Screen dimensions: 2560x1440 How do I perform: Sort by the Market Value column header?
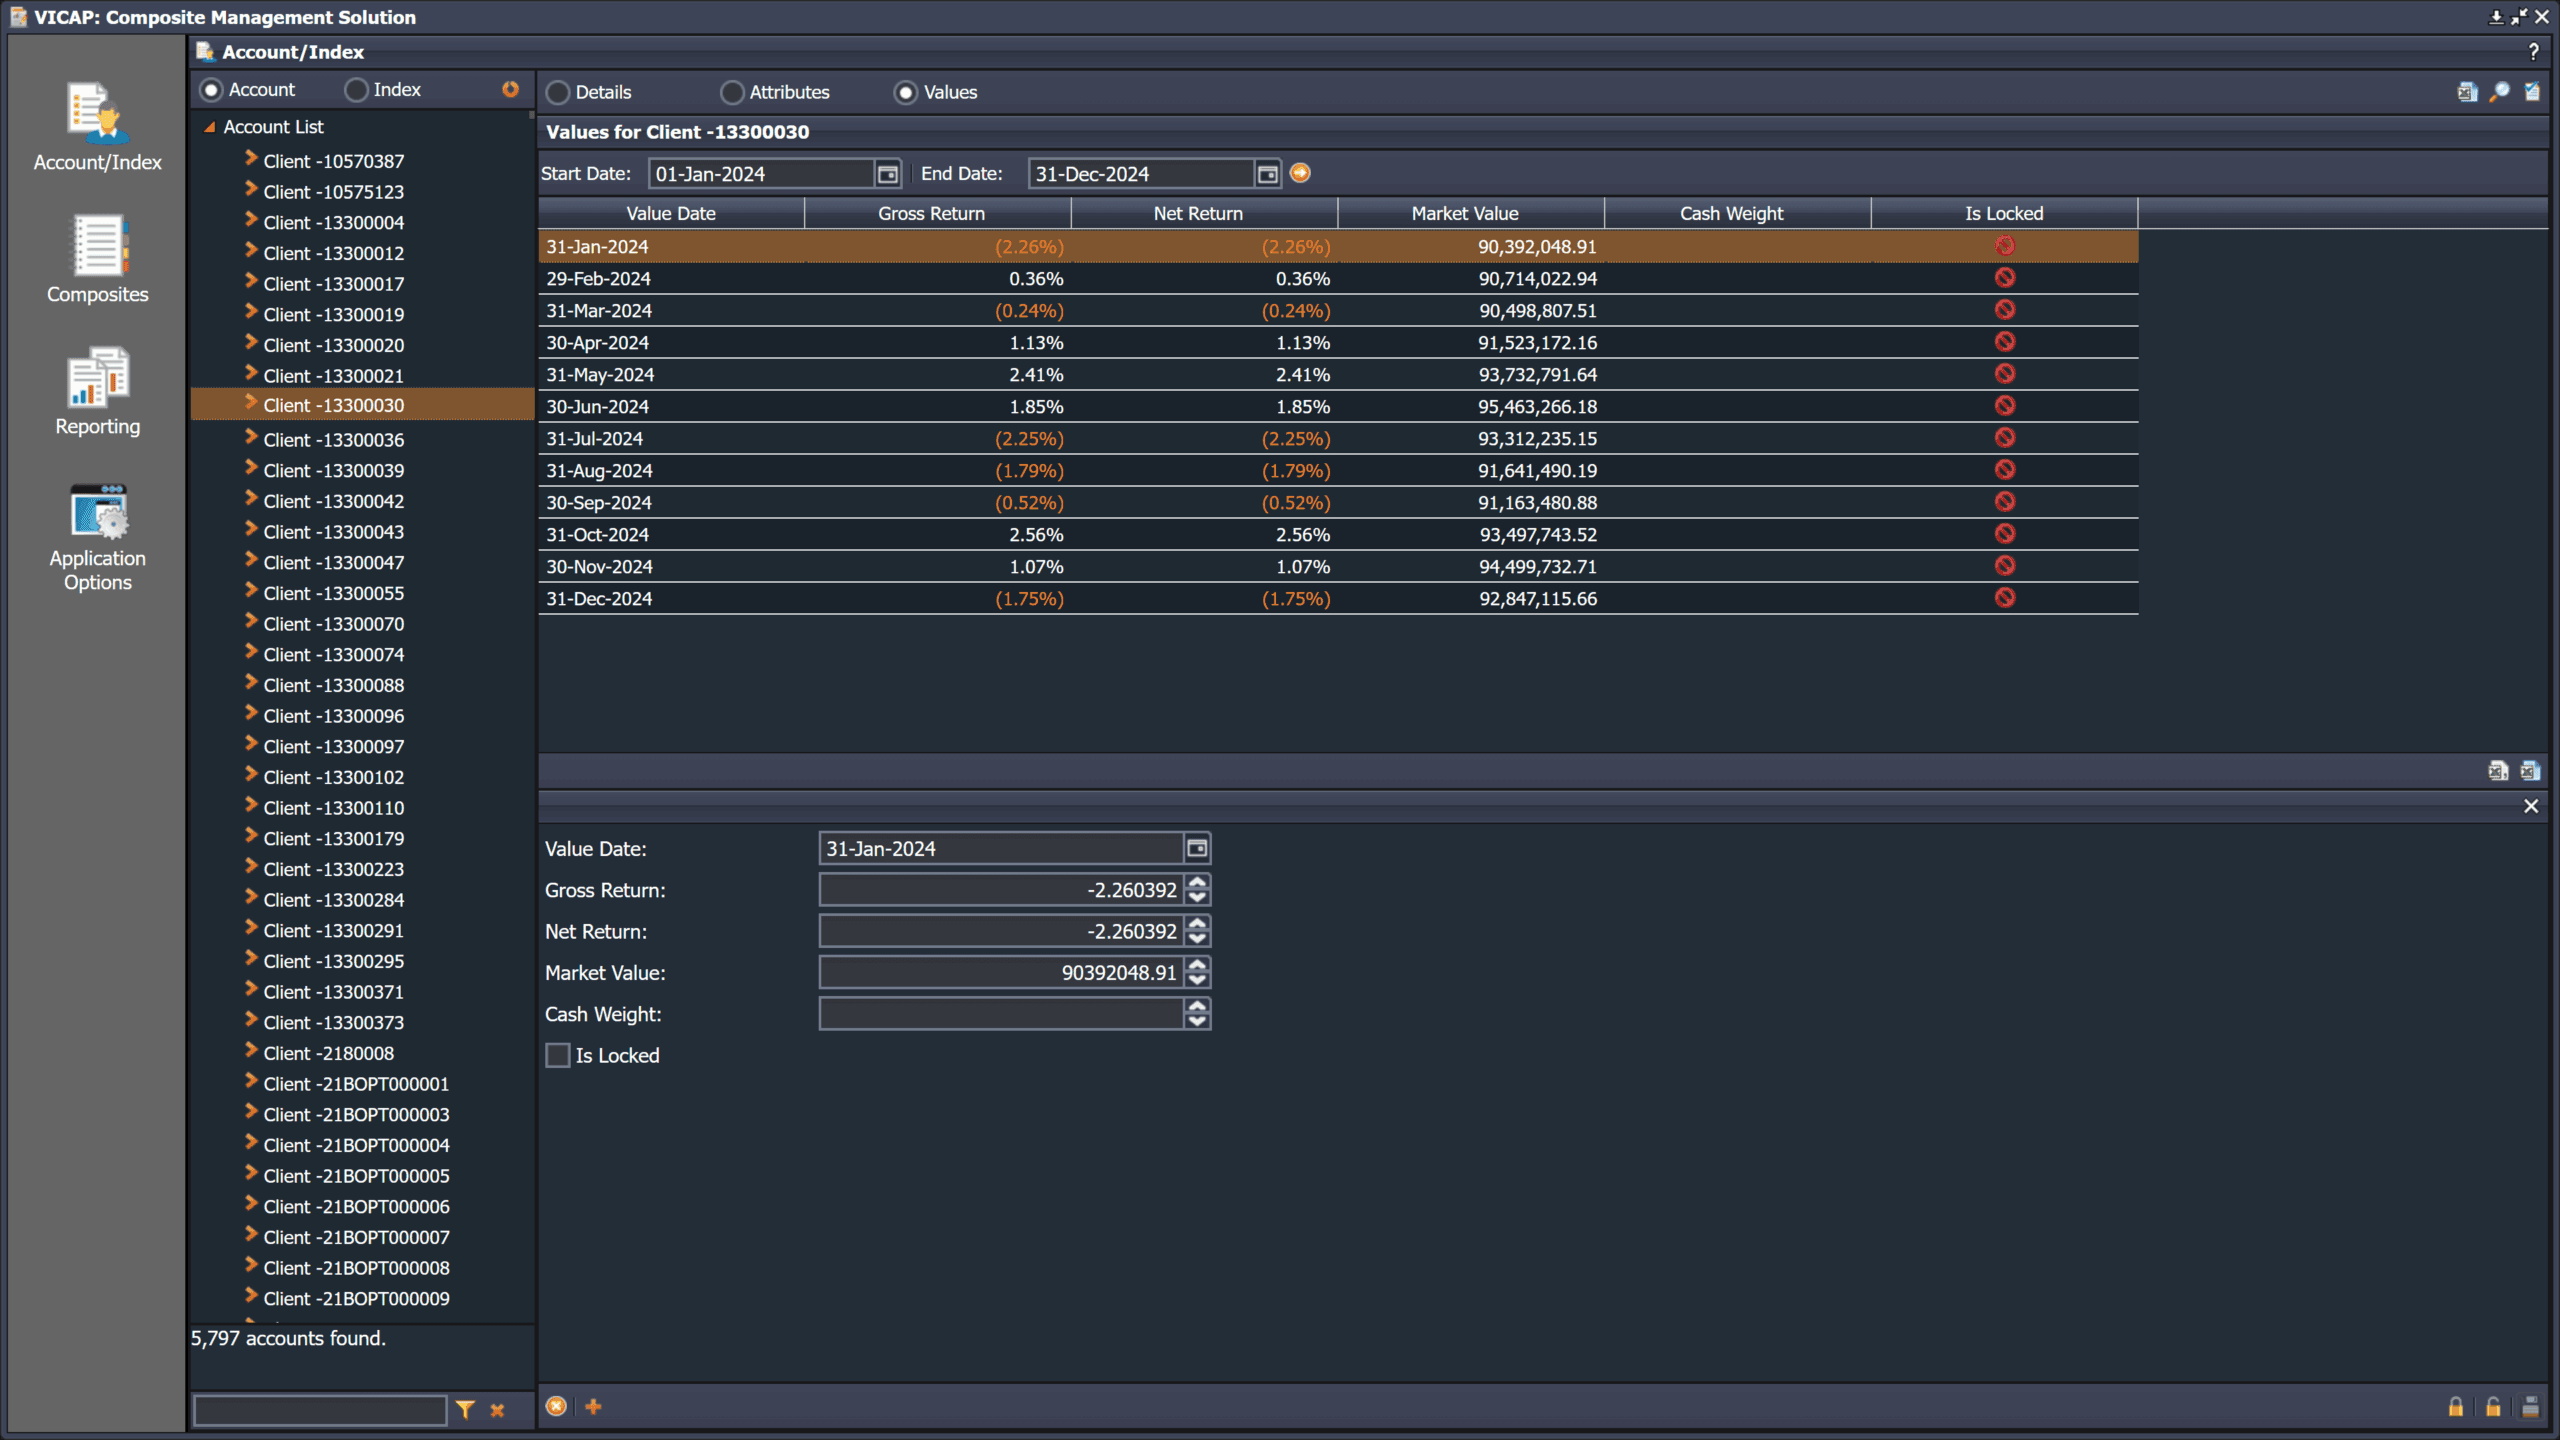click(1471, 213)
